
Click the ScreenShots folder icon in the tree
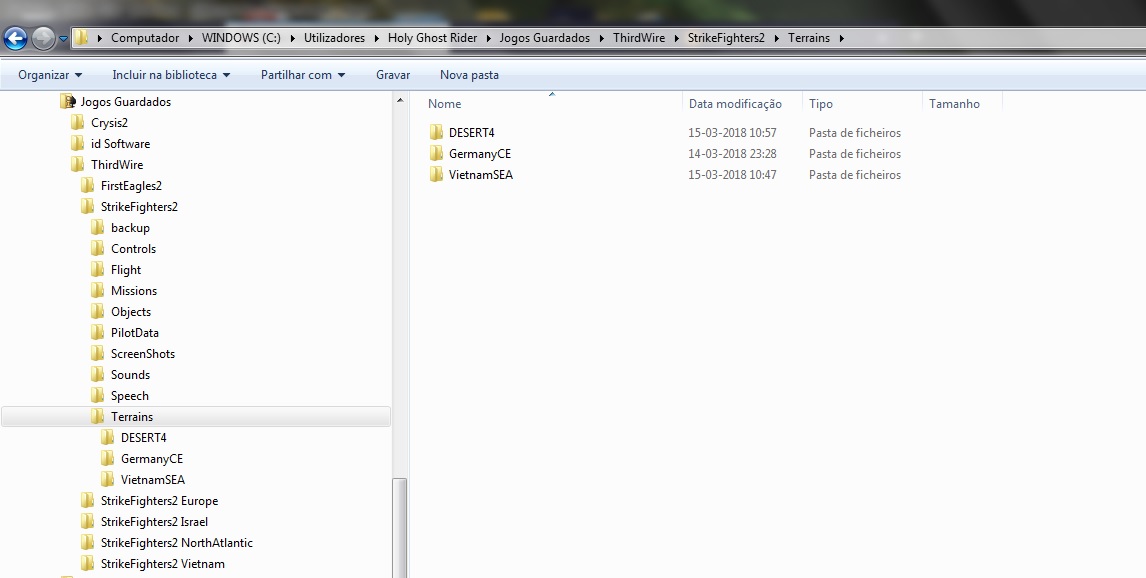point(97,354)
